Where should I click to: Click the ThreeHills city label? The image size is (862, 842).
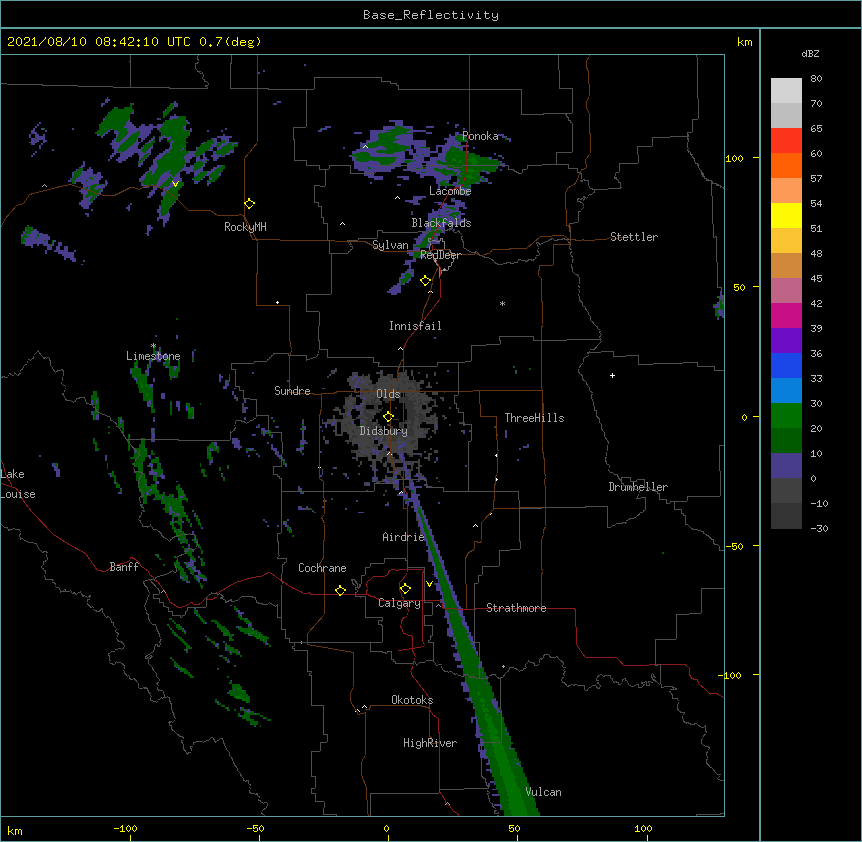click(x=534, y=418)
